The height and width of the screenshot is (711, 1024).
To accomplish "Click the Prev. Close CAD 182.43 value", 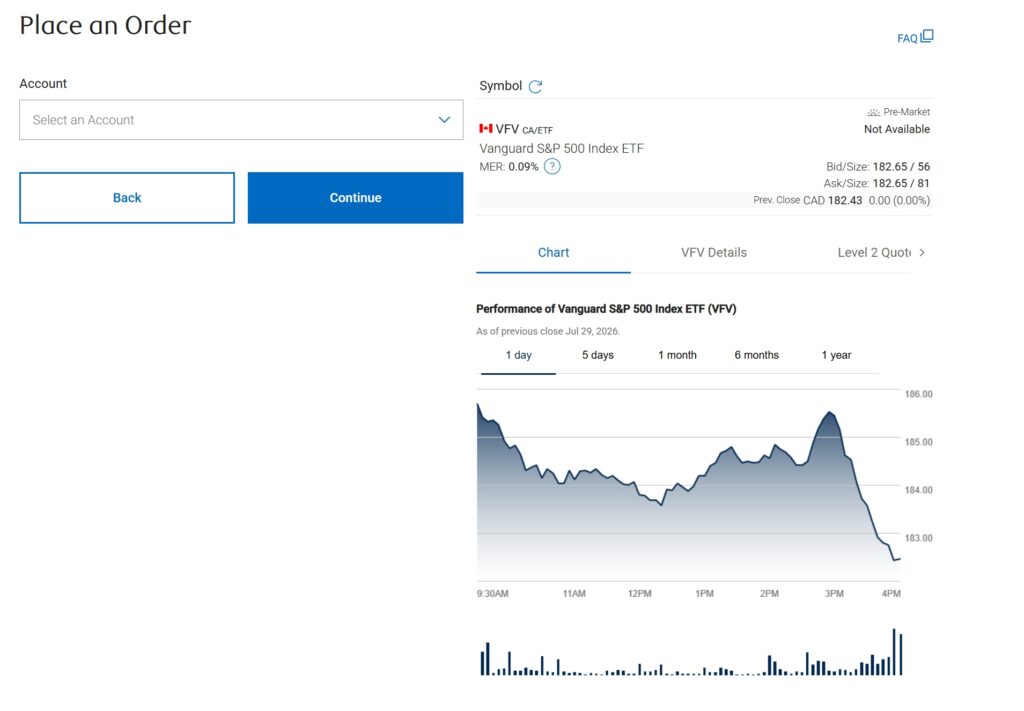I will pos(833,200).
